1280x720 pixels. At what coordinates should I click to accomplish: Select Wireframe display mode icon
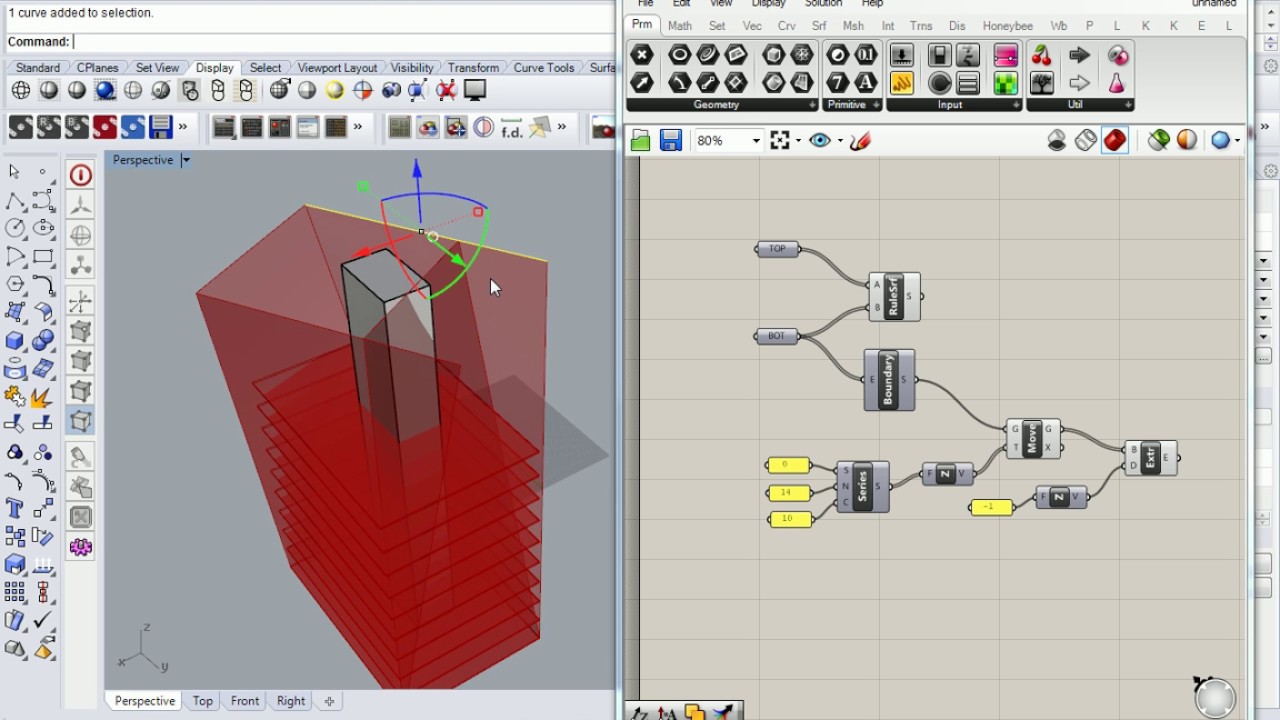pyautogui.click(x=21, y=90)
